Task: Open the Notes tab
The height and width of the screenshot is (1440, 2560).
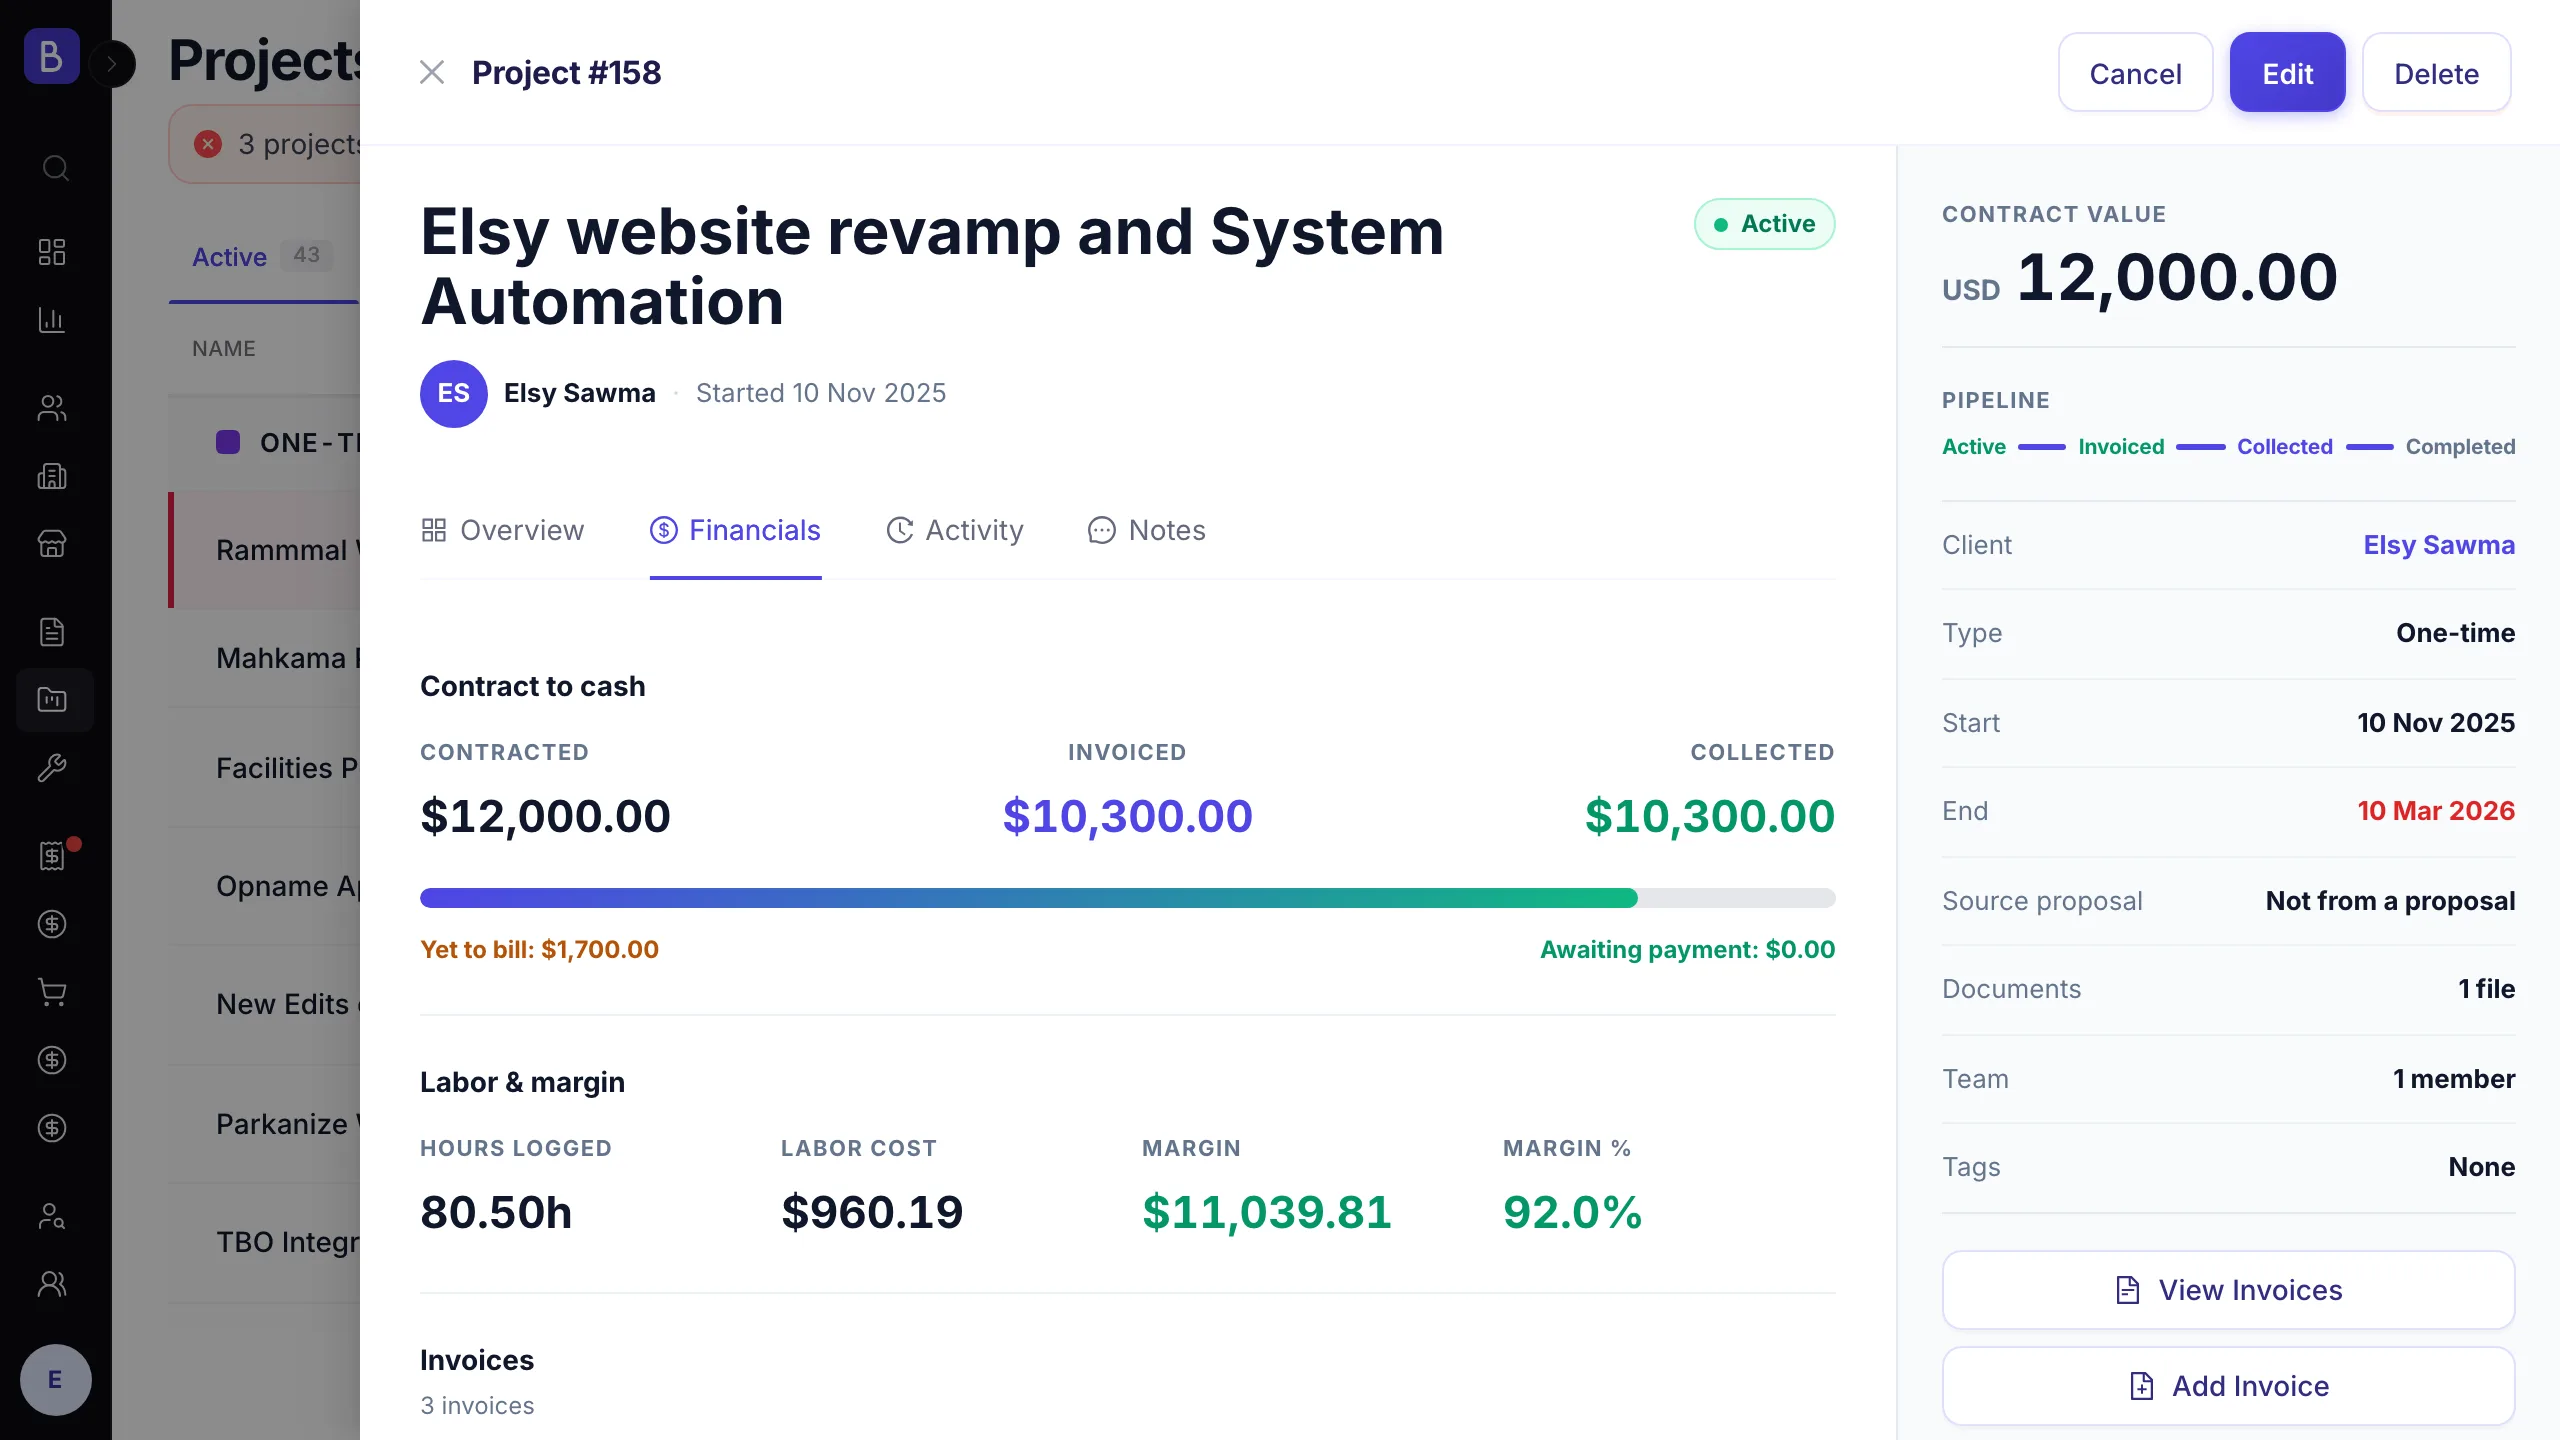Action: click(1147, 530)
